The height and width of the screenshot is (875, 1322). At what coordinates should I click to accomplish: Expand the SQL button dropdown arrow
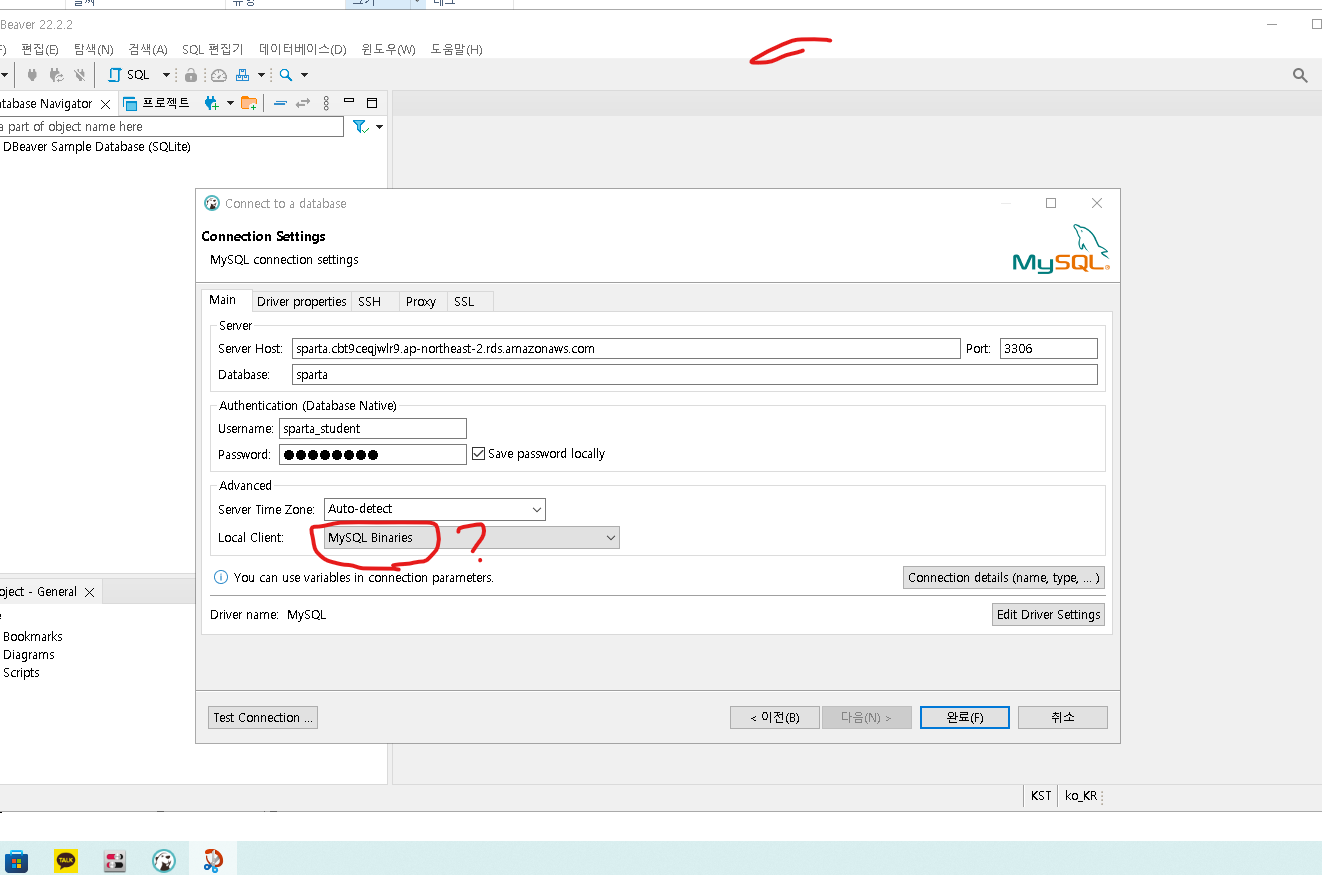pyautogui.click(x=166, y=75)
